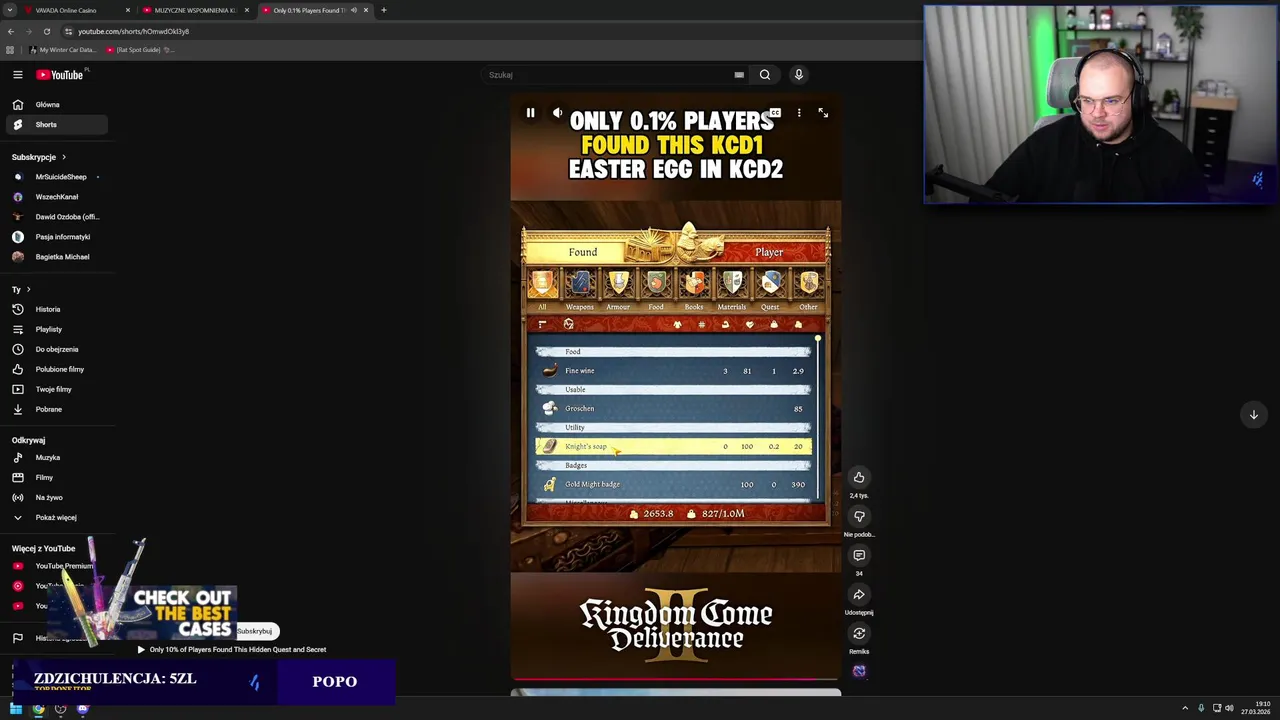The width and height of the screenshot is (1280, 720).
Task: Seek on the red Shorts progress bar
Action: click(x=676, y=679)
